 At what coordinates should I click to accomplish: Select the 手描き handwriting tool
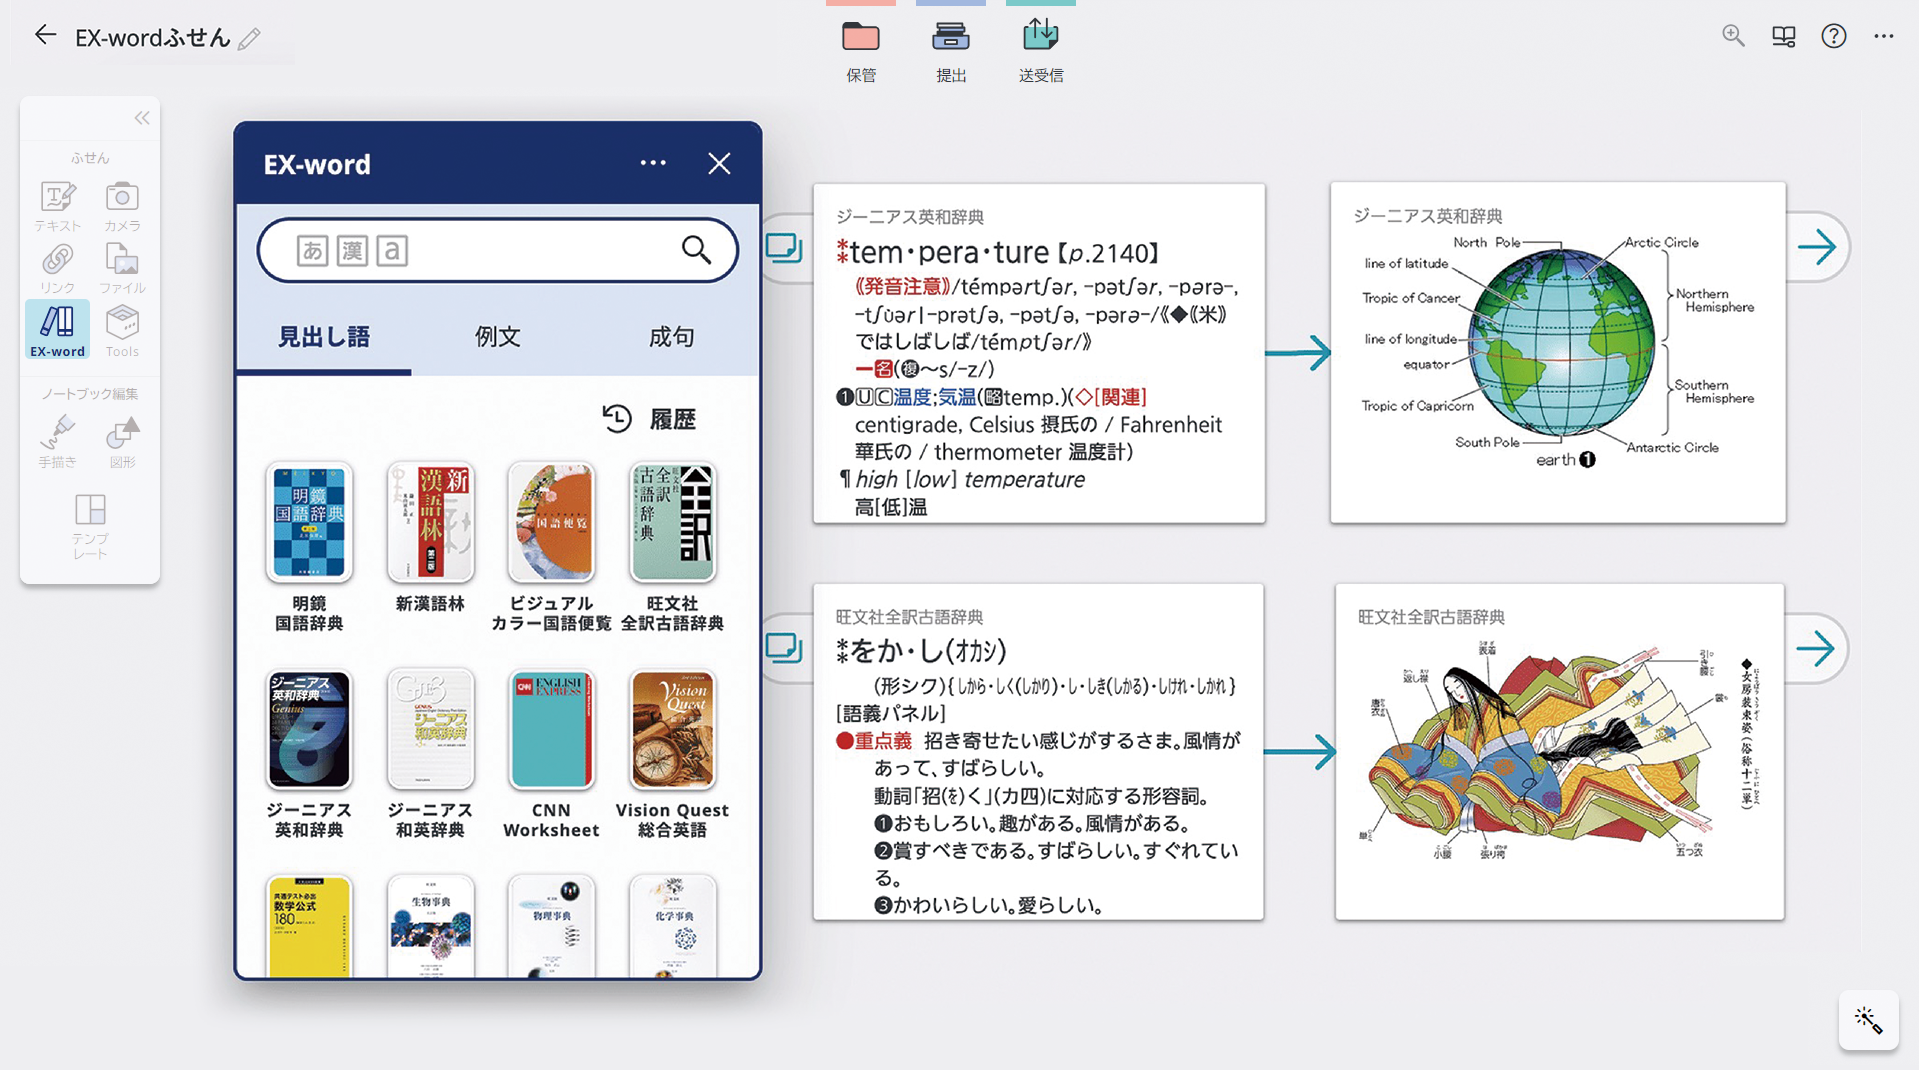tap(58, 441)
